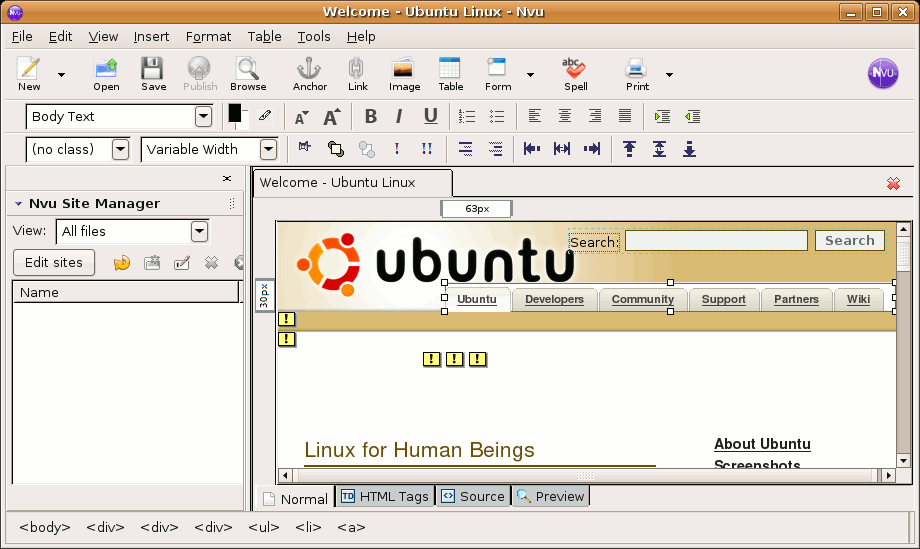Center align the text

point(564,116)
